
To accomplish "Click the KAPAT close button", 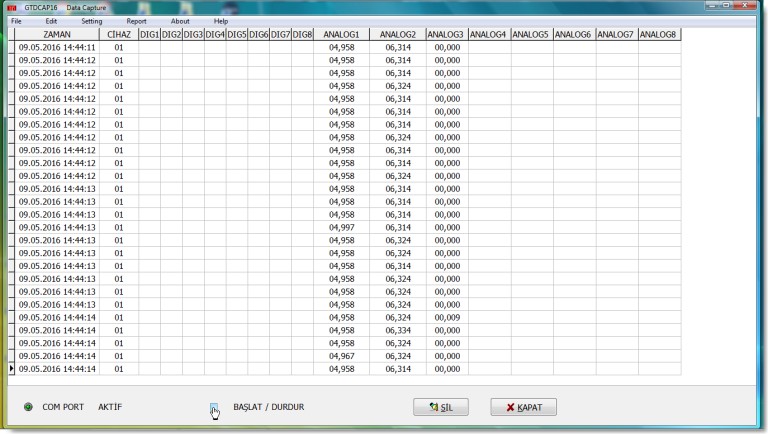I will (x=524, y=407).
